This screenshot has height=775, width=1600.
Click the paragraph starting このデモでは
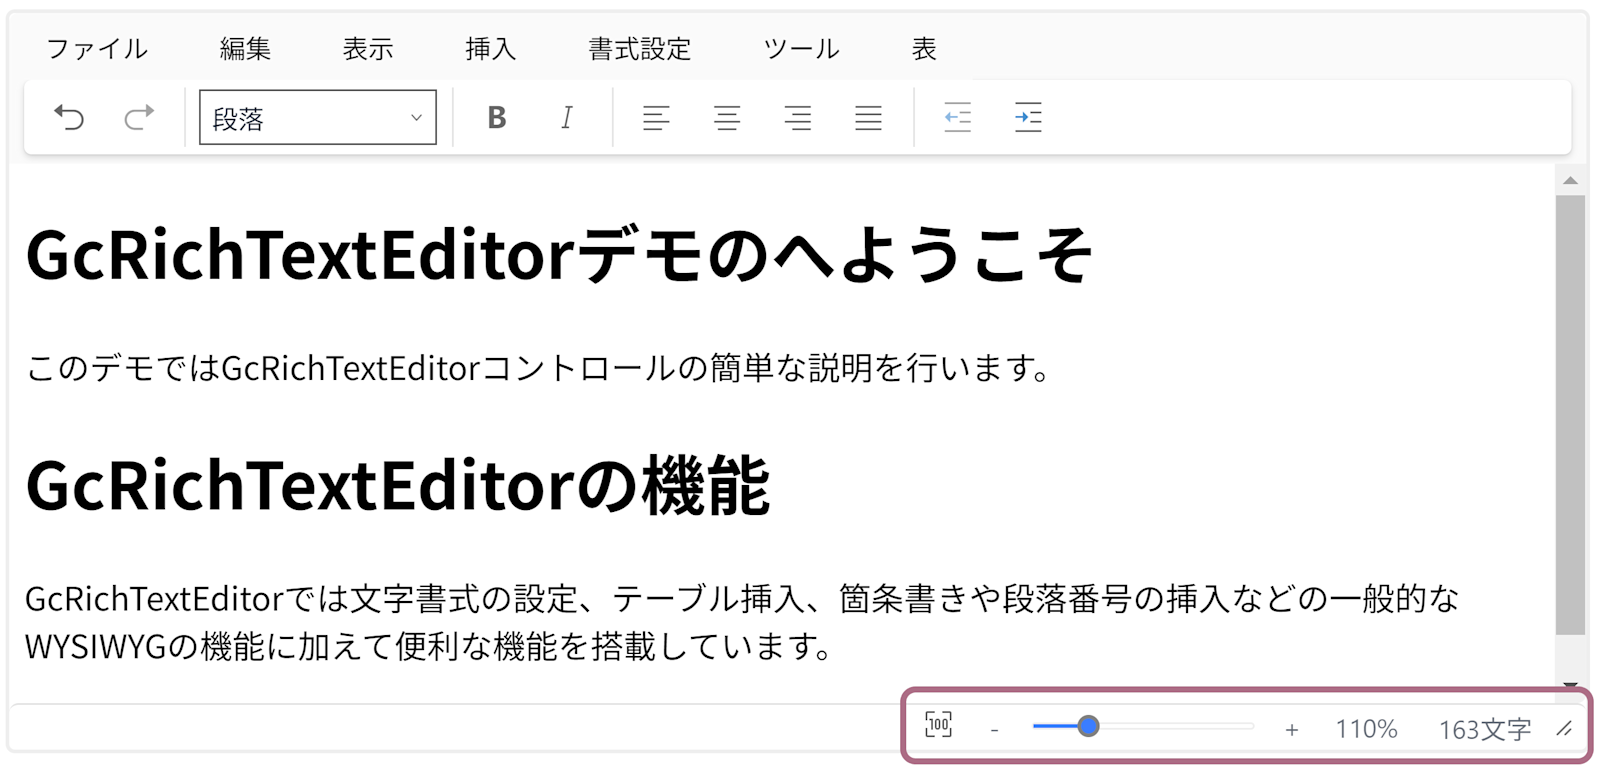(x=538, y=368)
